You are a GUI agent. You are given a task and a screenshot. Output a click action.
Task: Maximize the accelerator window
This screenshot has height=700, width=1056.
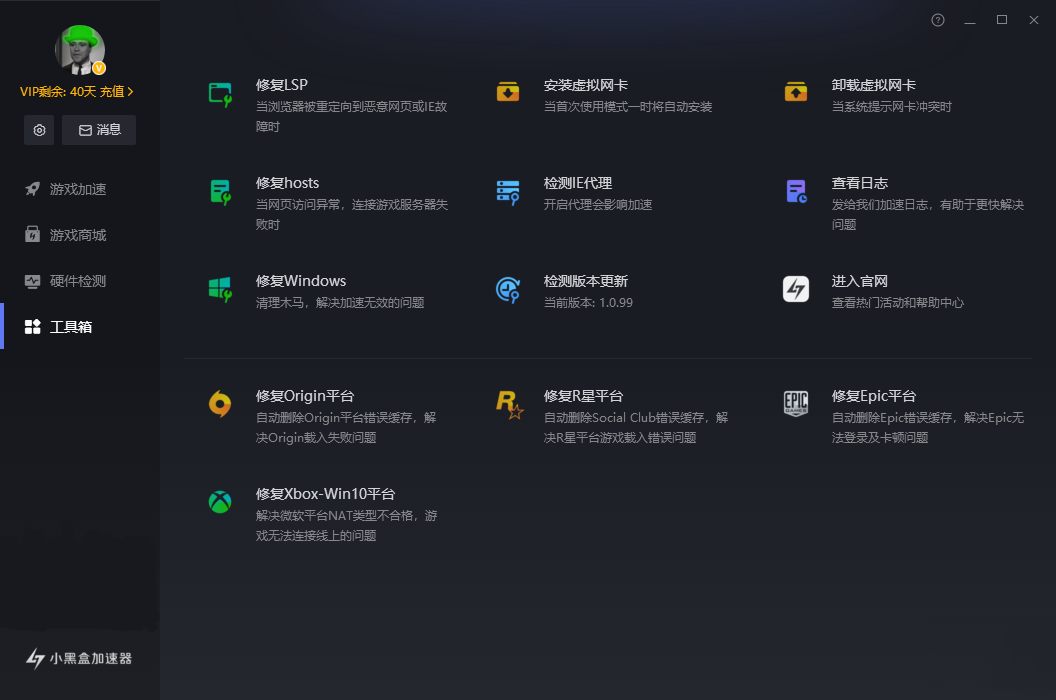pyautogui.click(x=1002, y=20)
